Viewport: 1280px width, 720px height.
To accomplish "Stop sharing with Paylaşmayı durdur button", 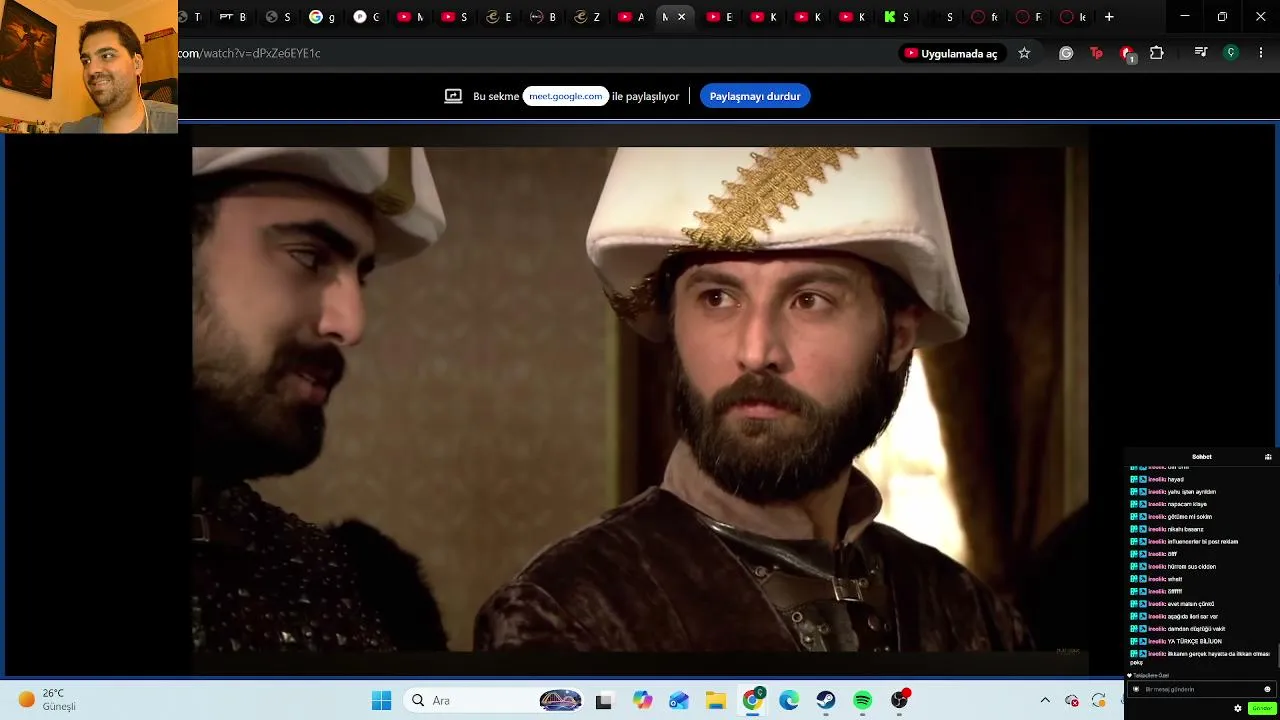I will 755,96.
